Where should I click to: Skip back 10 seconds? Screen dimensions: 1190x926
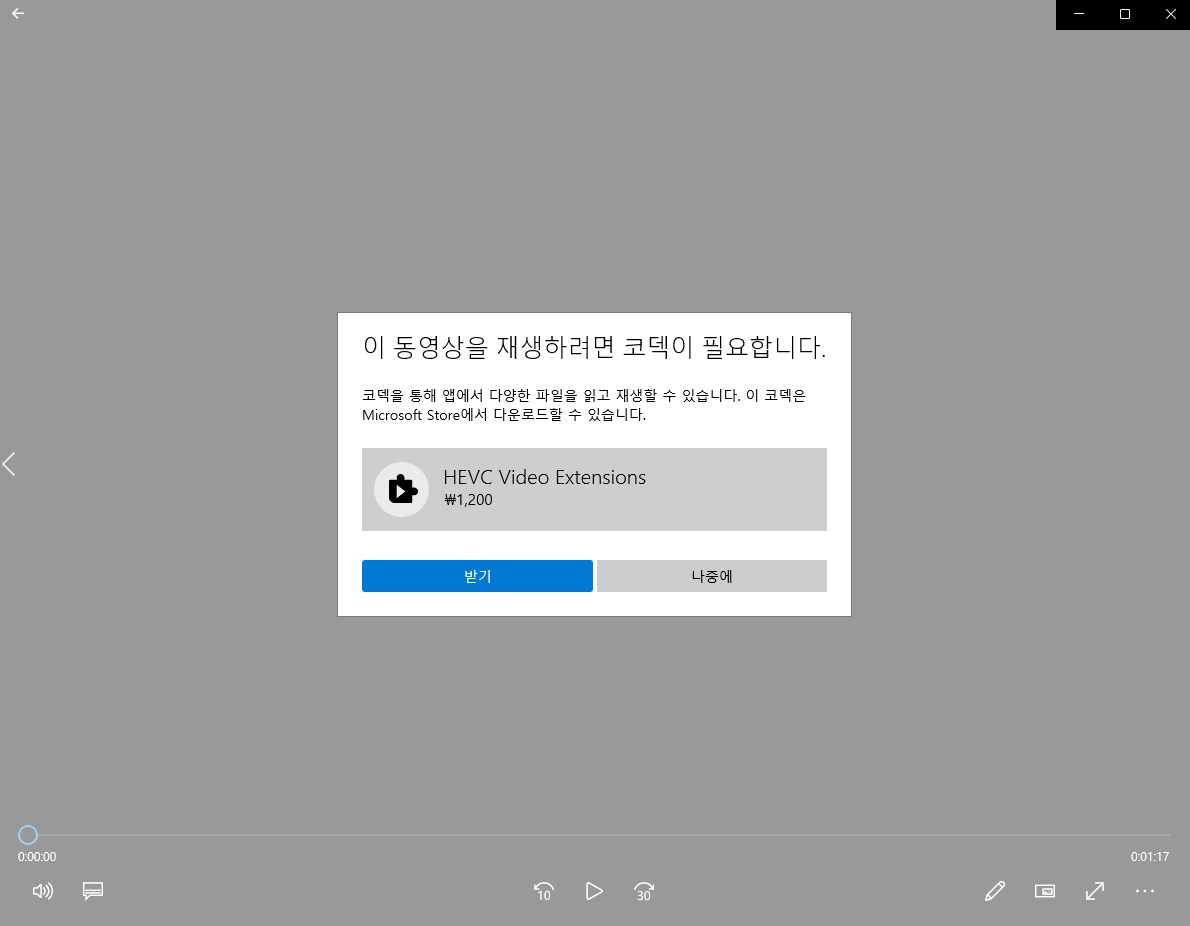[x=543, y=891]
